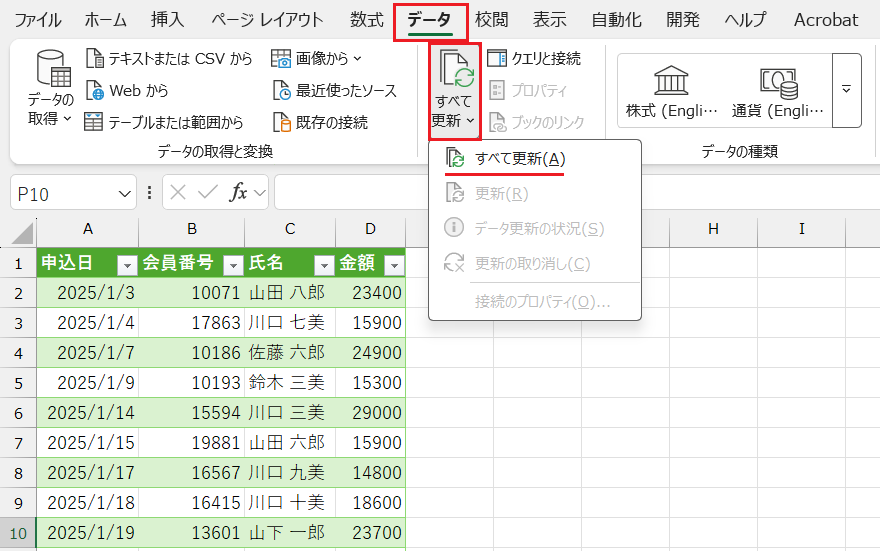Click cell with member number 16567
Image resolution: width=880 pixels, height=551 pixels.
pyautogui.click(x=192, y=472)
